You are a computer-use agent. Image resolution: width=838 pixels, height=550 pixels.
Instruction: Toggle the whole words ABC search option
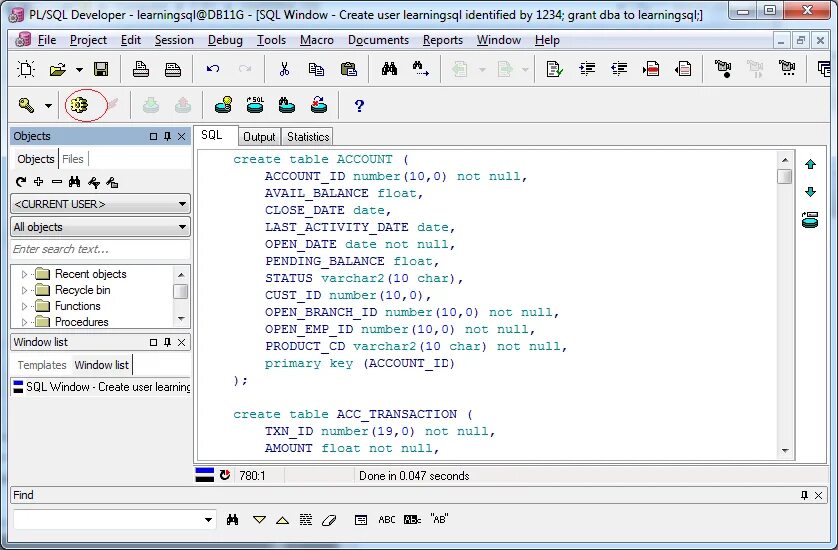[x=387, y=520]
